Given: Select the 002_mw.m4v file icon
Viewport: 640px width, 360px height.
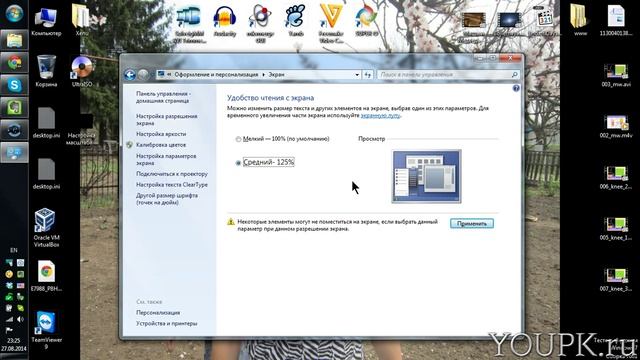Looking at the screenshot, I should pos(616,126).
